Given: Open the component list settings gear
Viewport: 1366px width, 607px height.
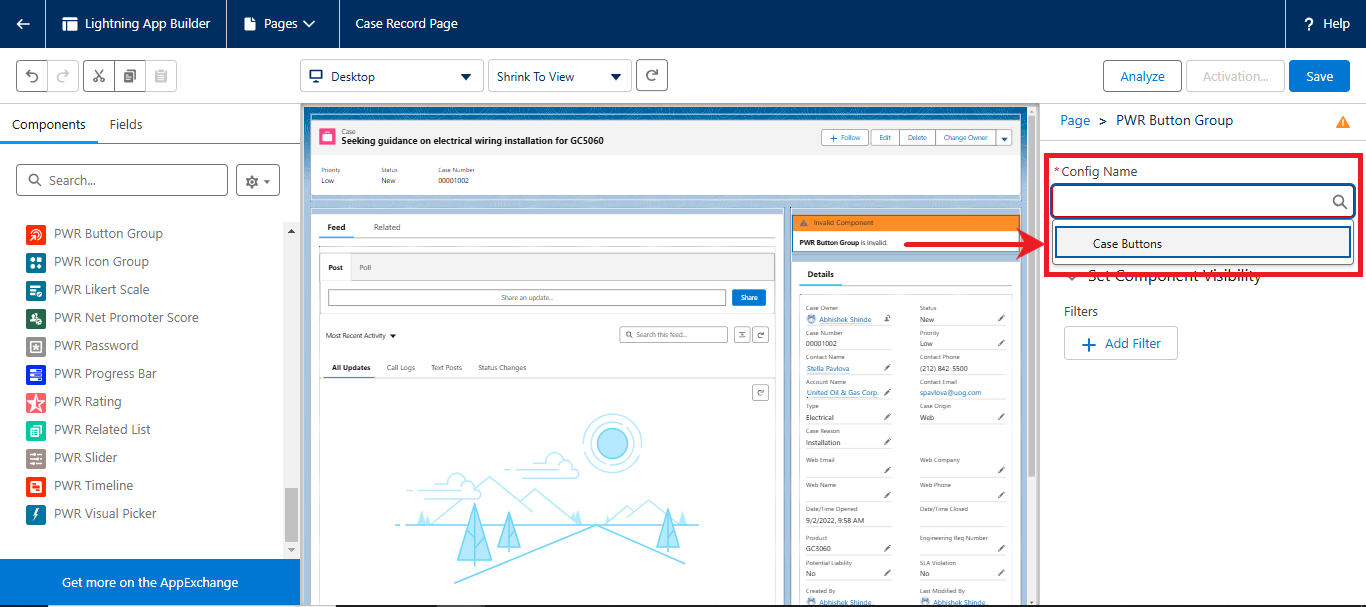Looking at the screenshot, I should [258, 180].
